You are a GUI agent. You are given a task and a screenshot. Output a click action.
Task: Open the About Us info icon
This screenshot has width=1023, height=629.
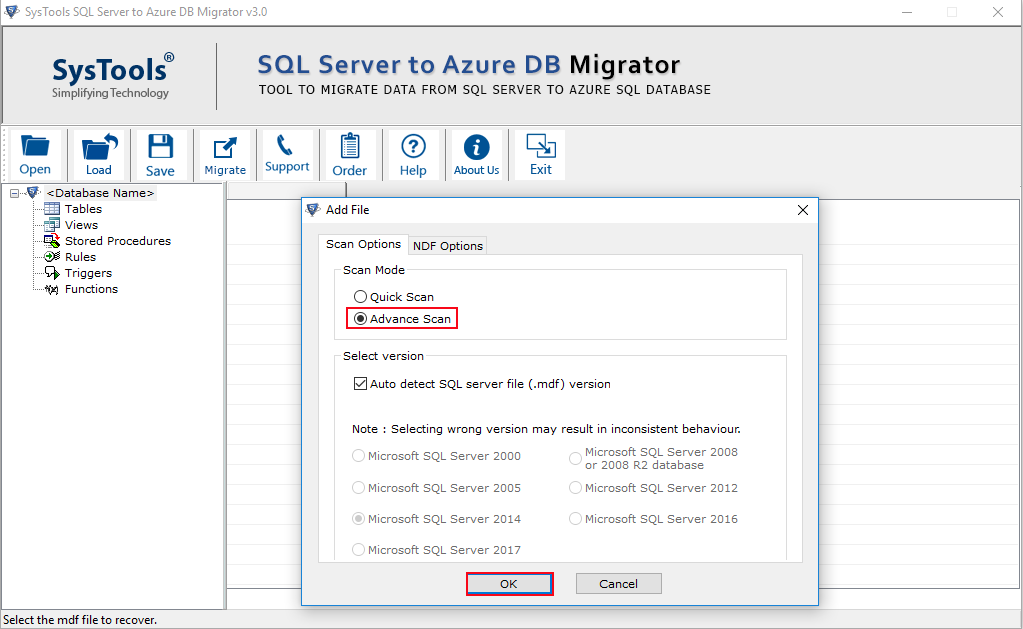pyautogui.click(x=477, y=154)
